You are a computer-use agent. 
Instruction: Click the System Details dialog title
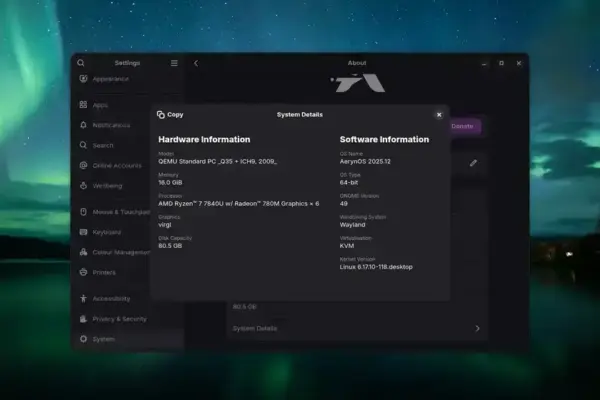point(300,114)
